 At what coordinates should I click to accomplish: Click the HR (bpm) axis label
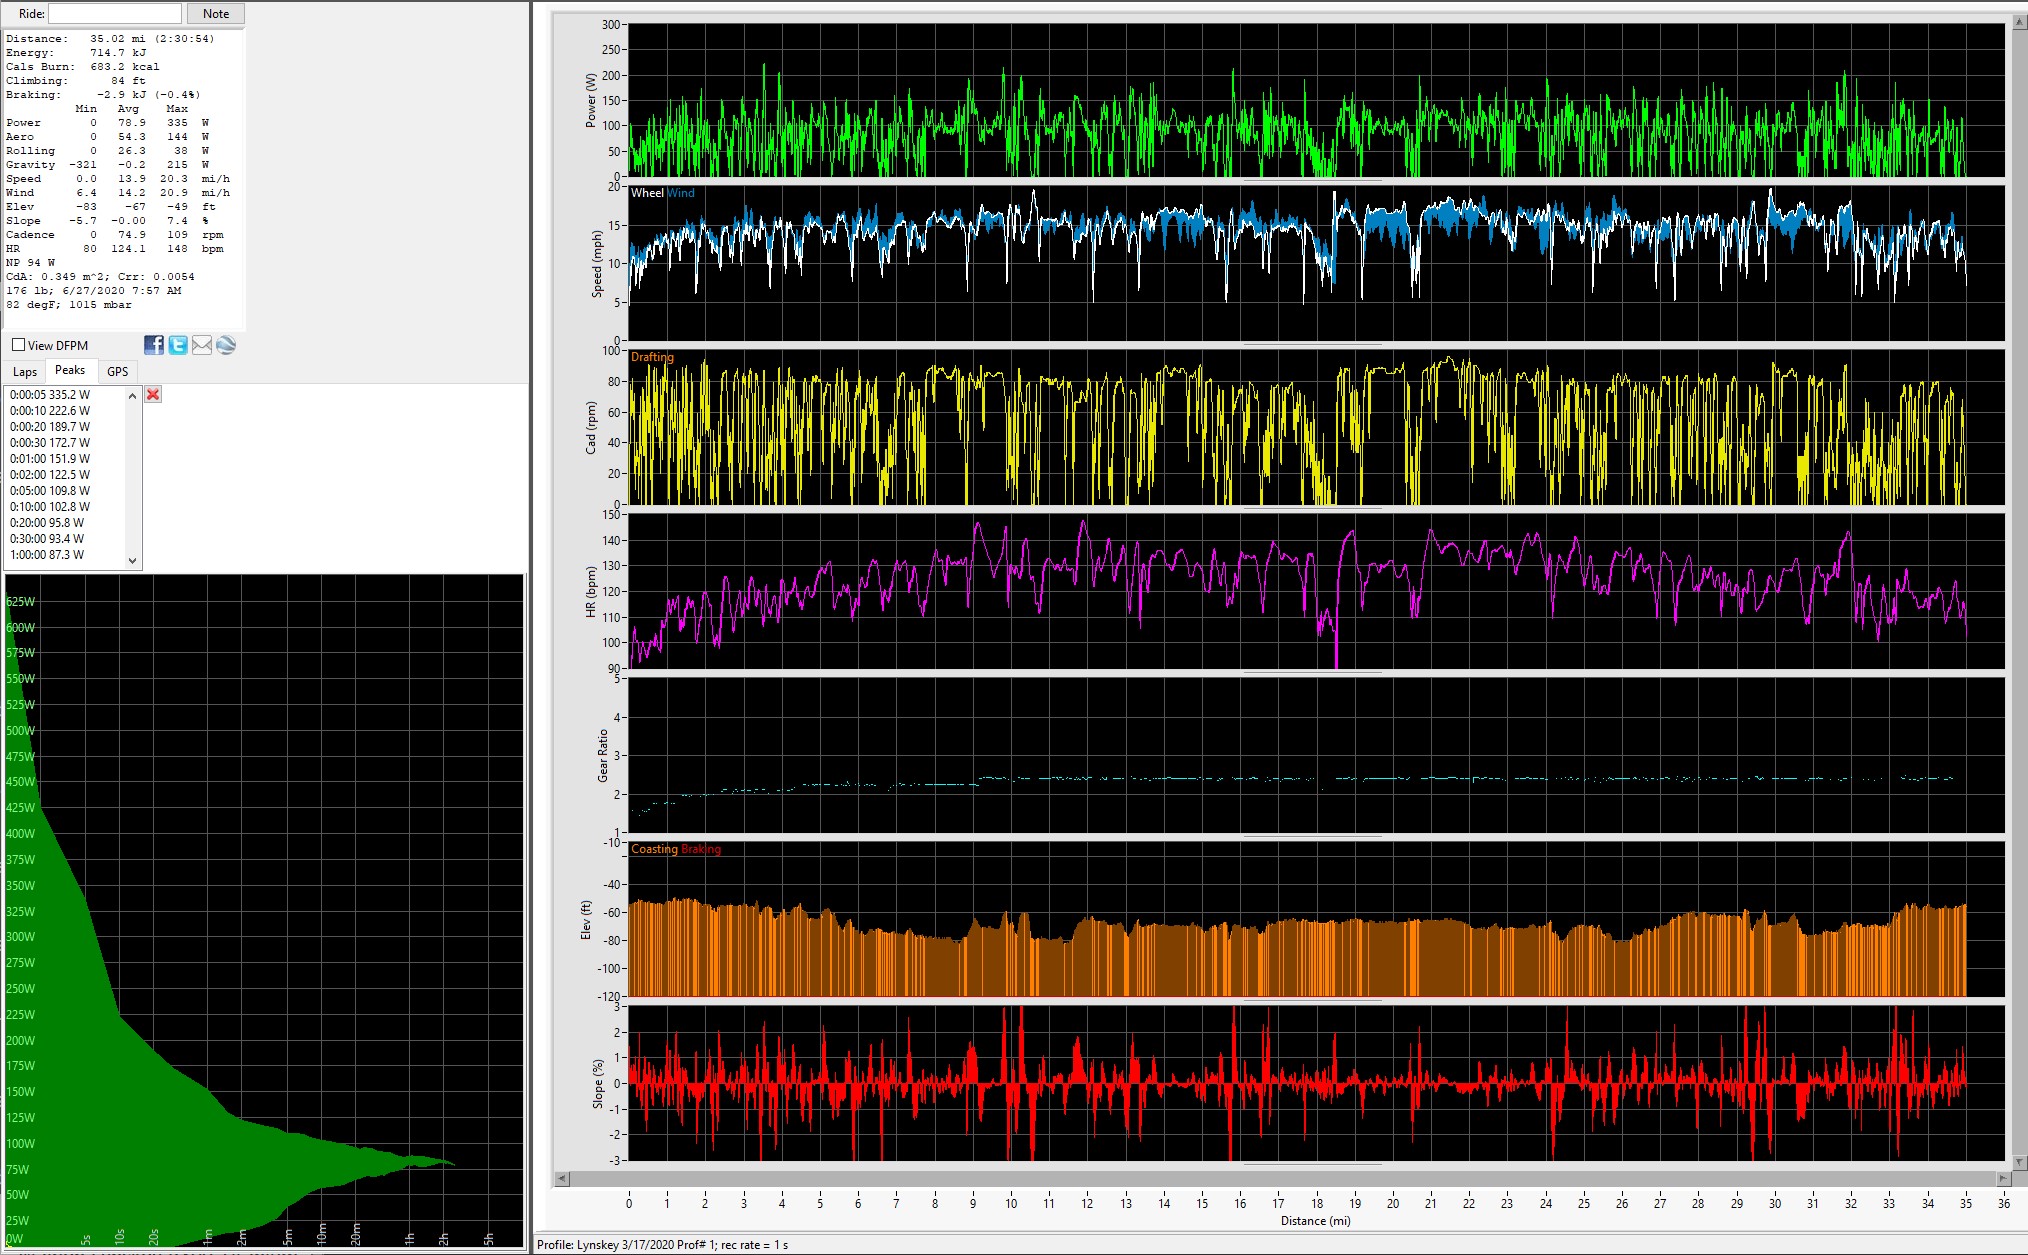pyautogui.click(x=591, y=592)
